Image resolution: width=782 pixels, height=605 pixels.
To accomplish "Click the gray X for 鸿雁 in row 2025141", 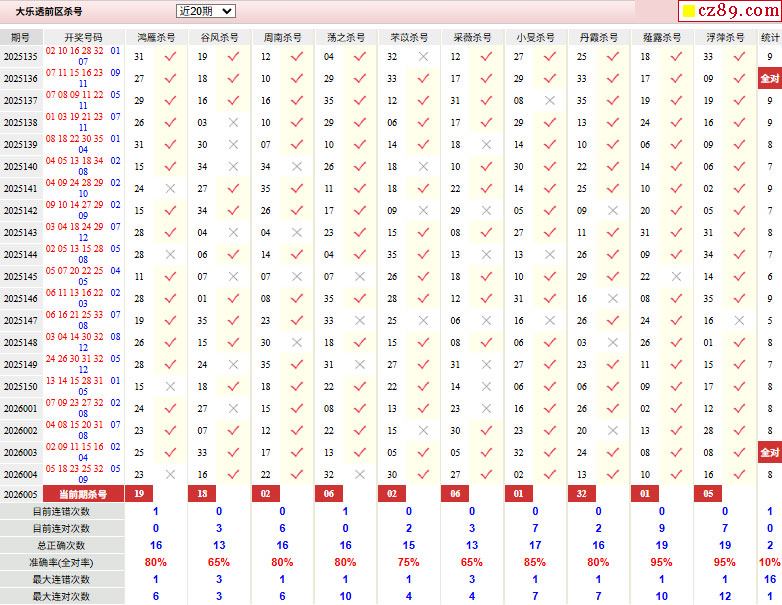I will pos(170,189).
